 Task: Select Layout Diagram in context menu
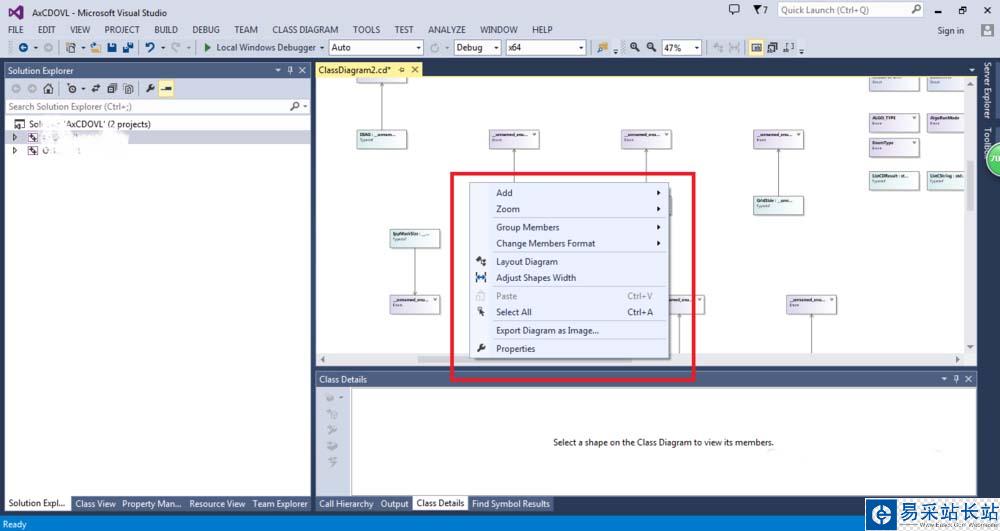pyautogui.click(x=570, y=261)
